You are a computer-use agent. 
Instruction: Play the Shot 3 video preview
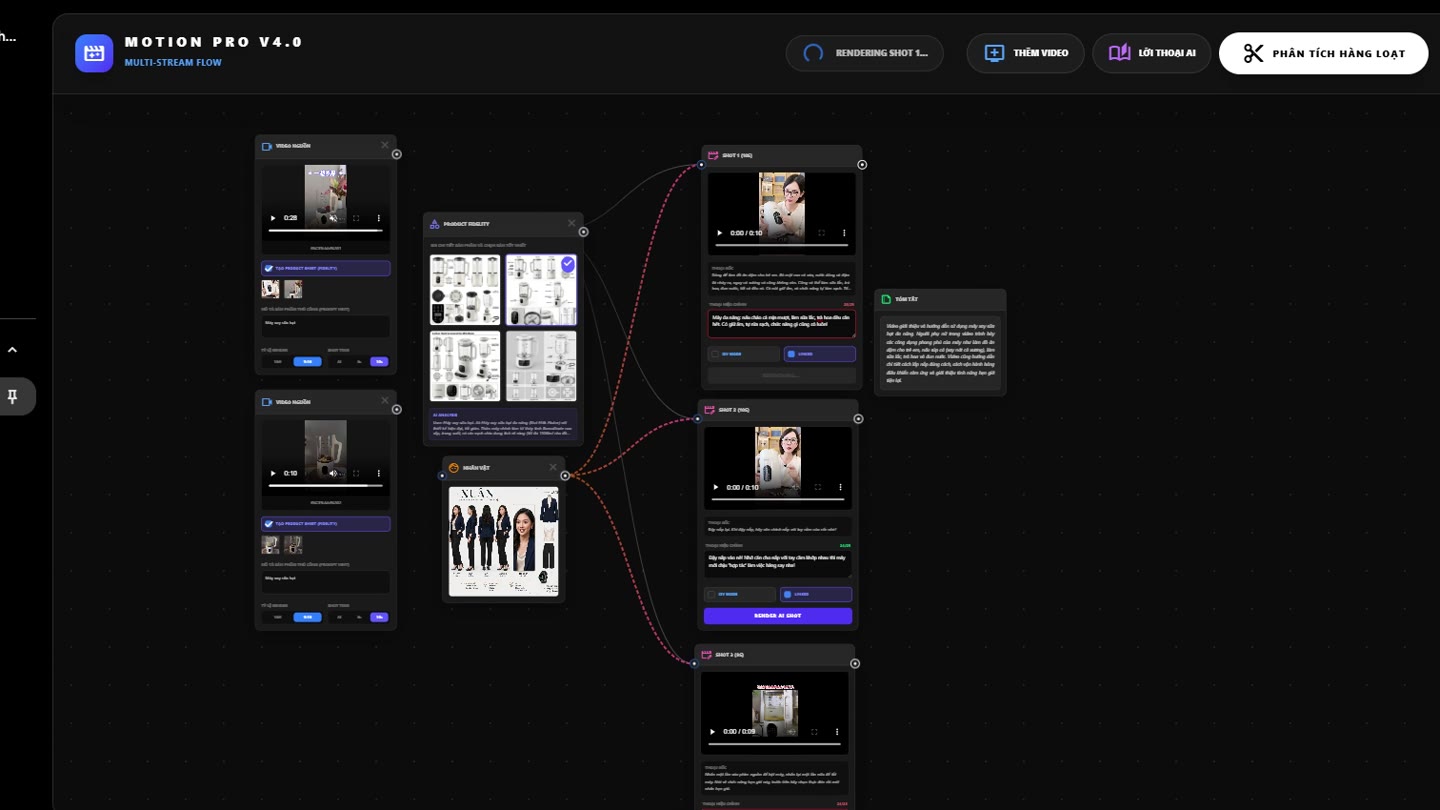click(x=713, y=732)
